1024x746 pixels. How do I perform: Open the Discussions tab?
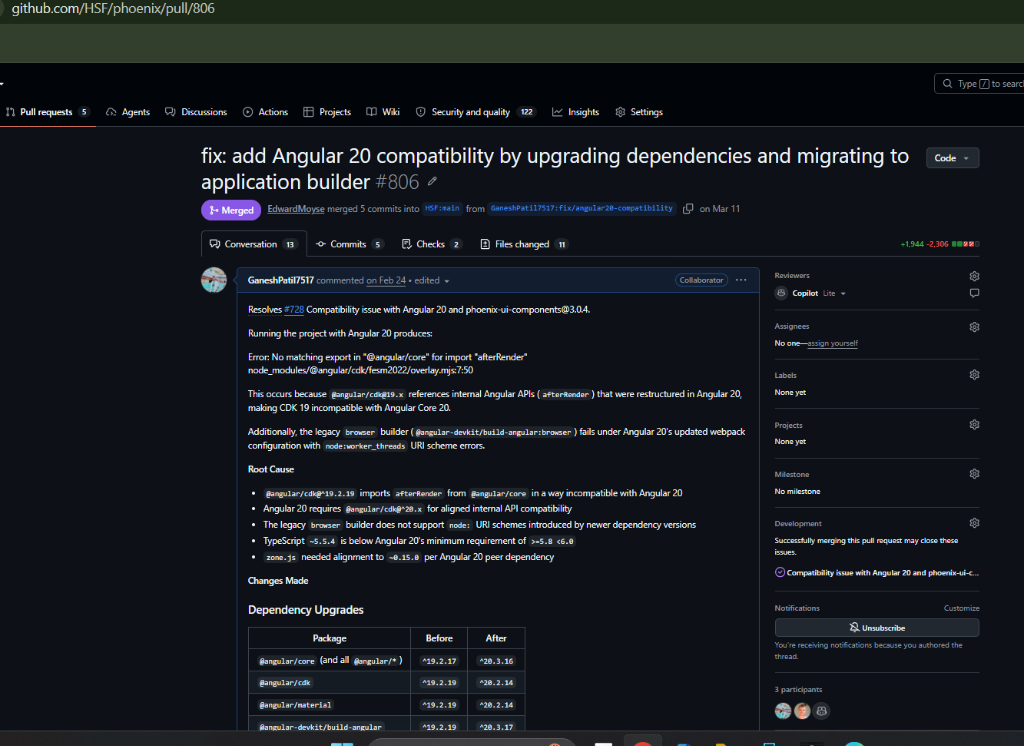[196, 112]
